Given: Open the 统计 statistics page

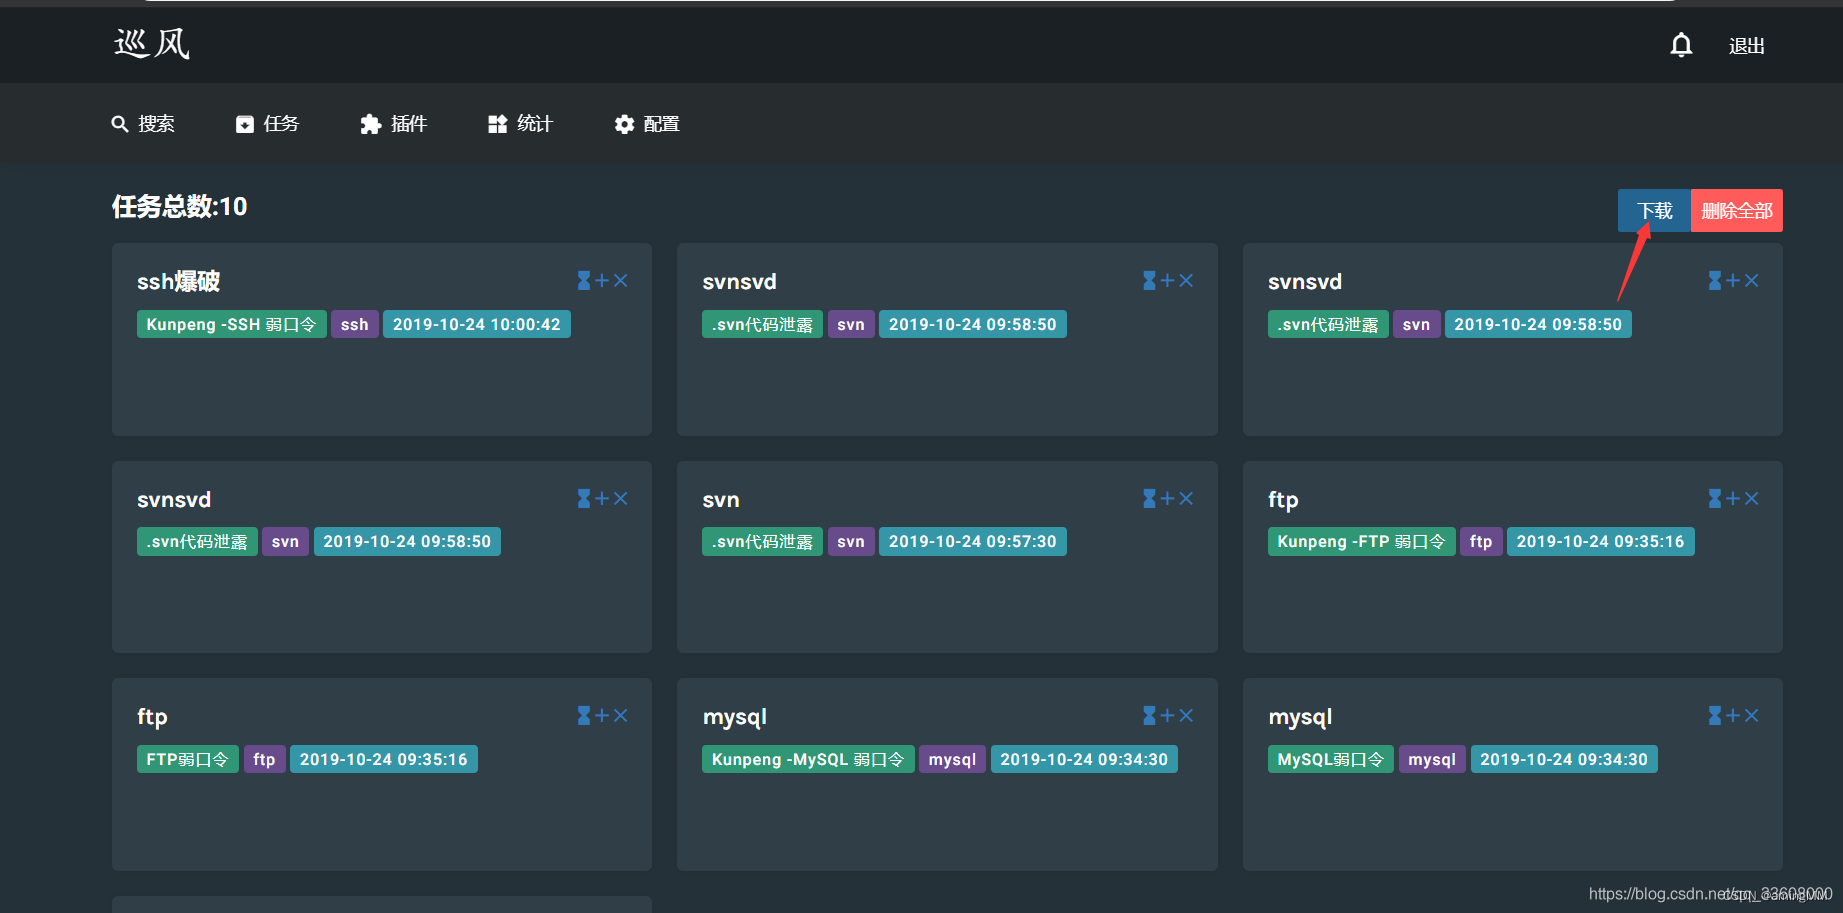Looking at the screenshot, I should click(520, 124).
